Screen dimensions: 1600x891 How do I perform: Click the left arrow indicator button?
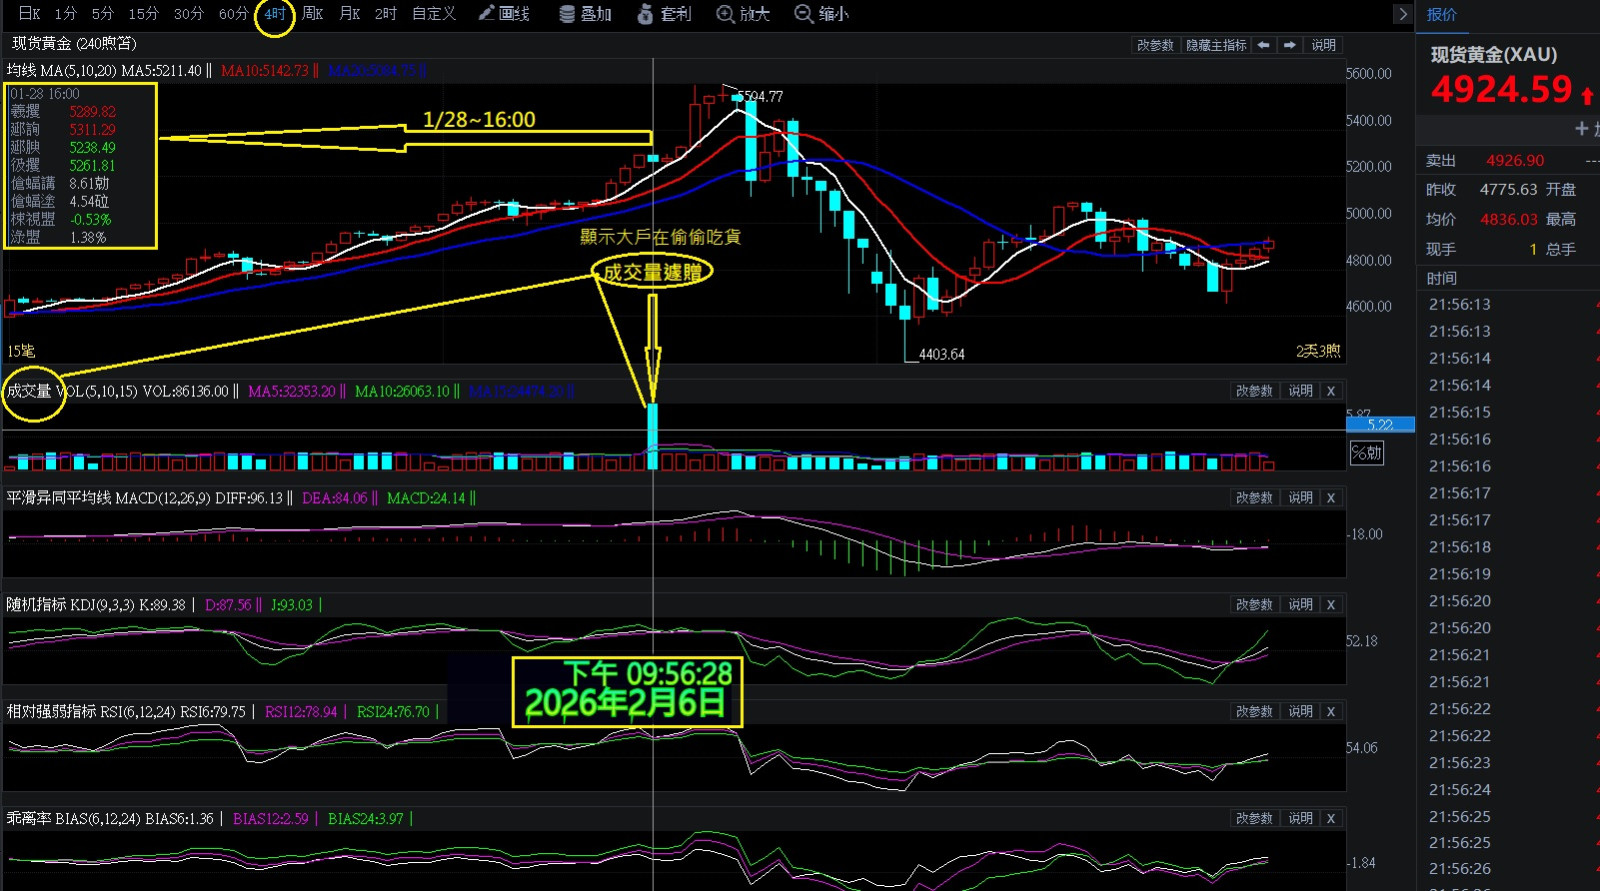1264,45
